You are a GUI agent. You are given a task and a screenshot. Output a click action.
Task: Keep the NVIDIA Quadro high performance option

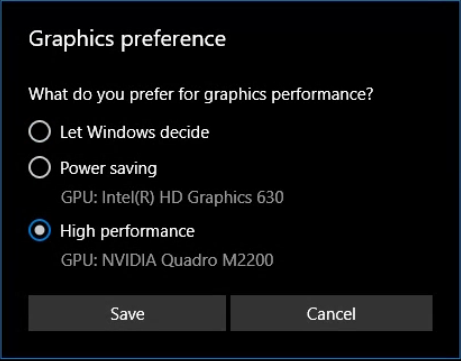[40, 230]
